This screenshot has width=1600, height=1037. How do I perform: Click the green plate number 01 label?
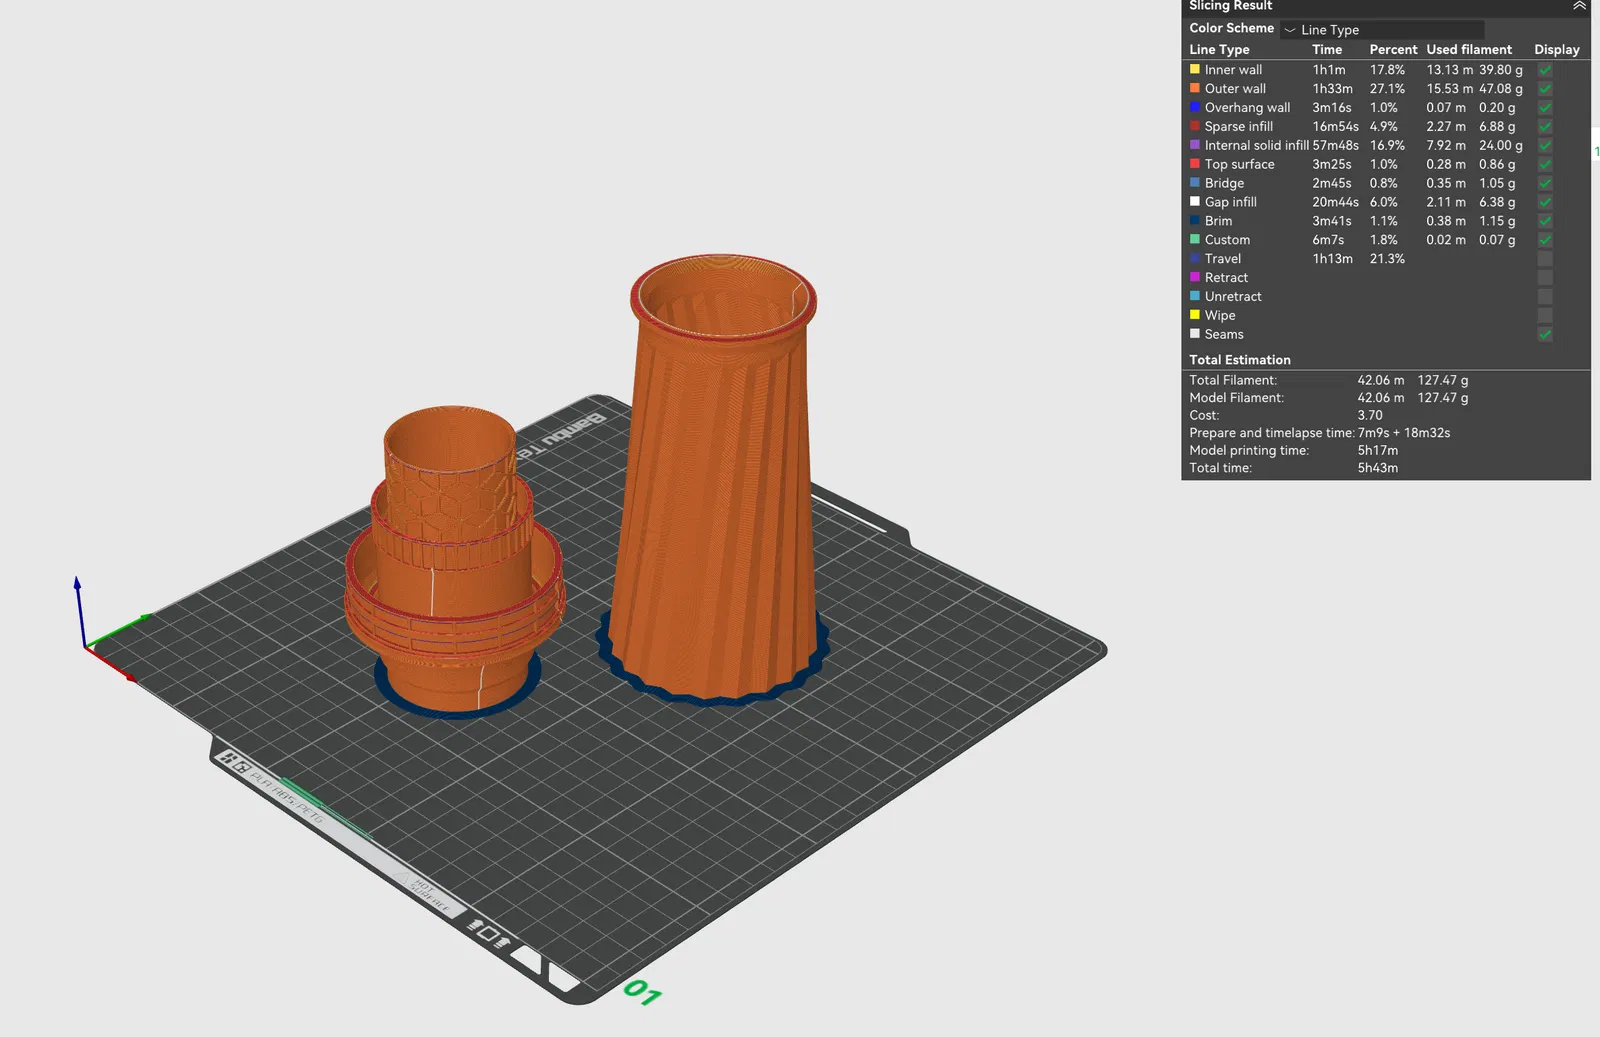click(642, 992)
